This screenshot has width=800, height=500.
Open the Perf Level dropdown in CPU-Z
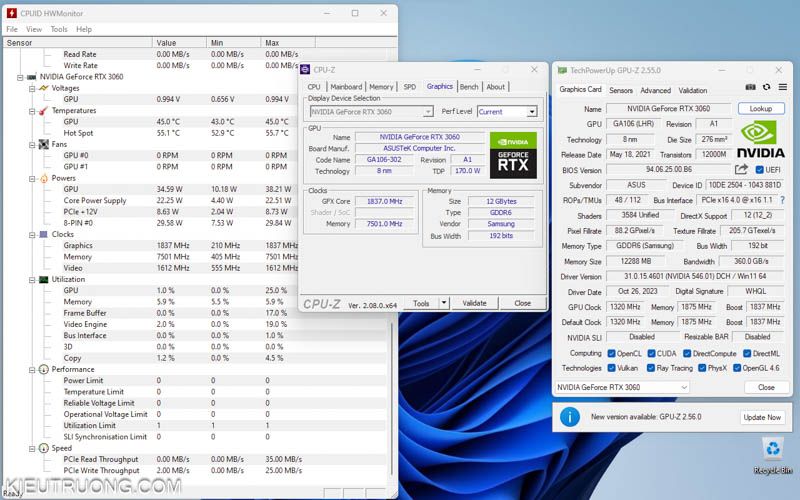[x=532, y=111]
